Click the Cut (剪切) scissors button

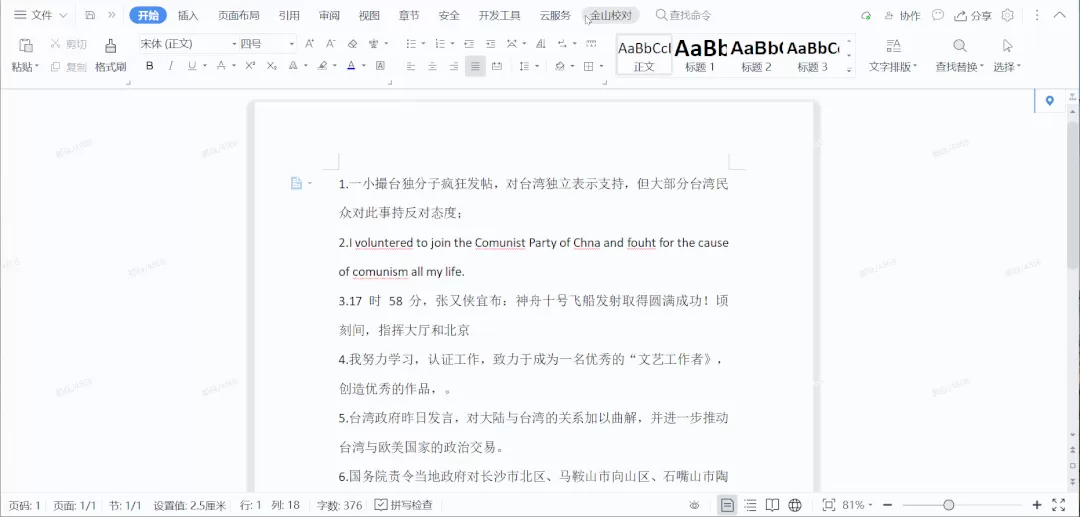pyautogui.click(x=68, y=44)
